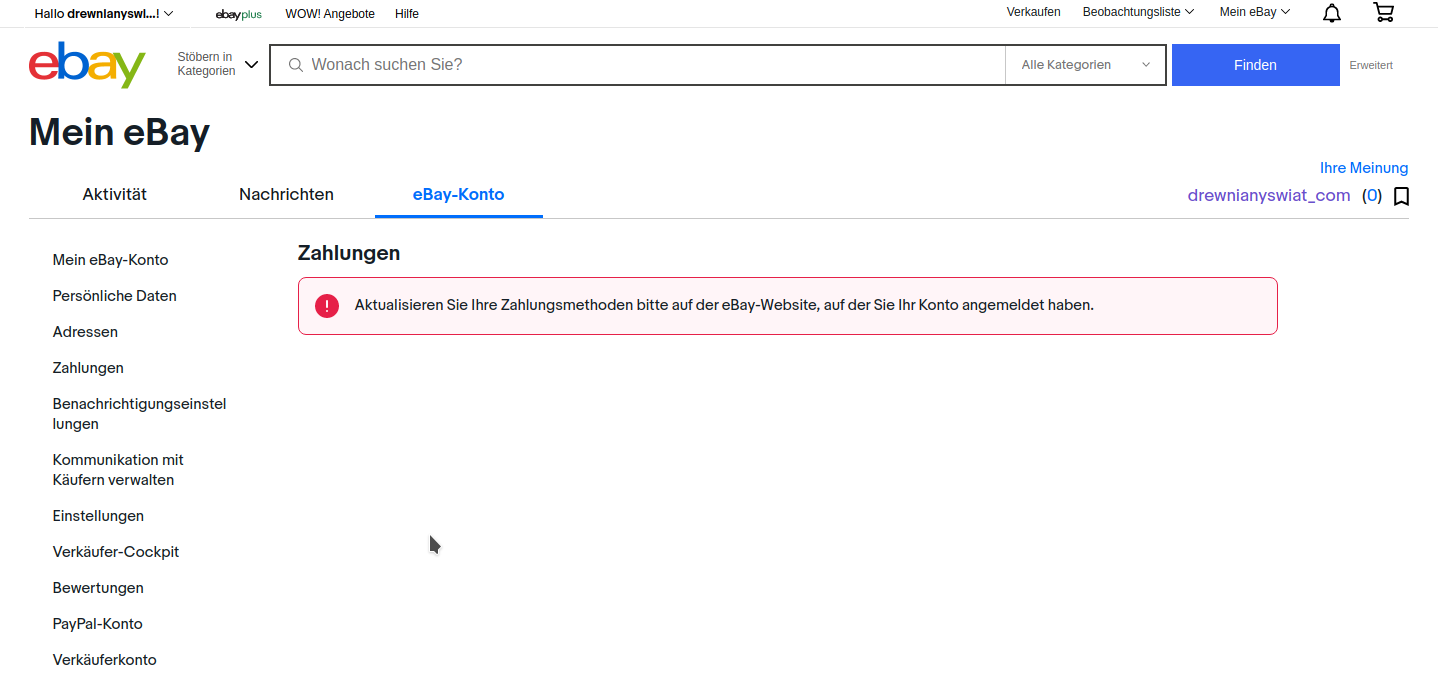Viewport: 1438px width, 685px height.
Task: Open the Ihre Meinung feedback link
Action: click(1364, 167)
